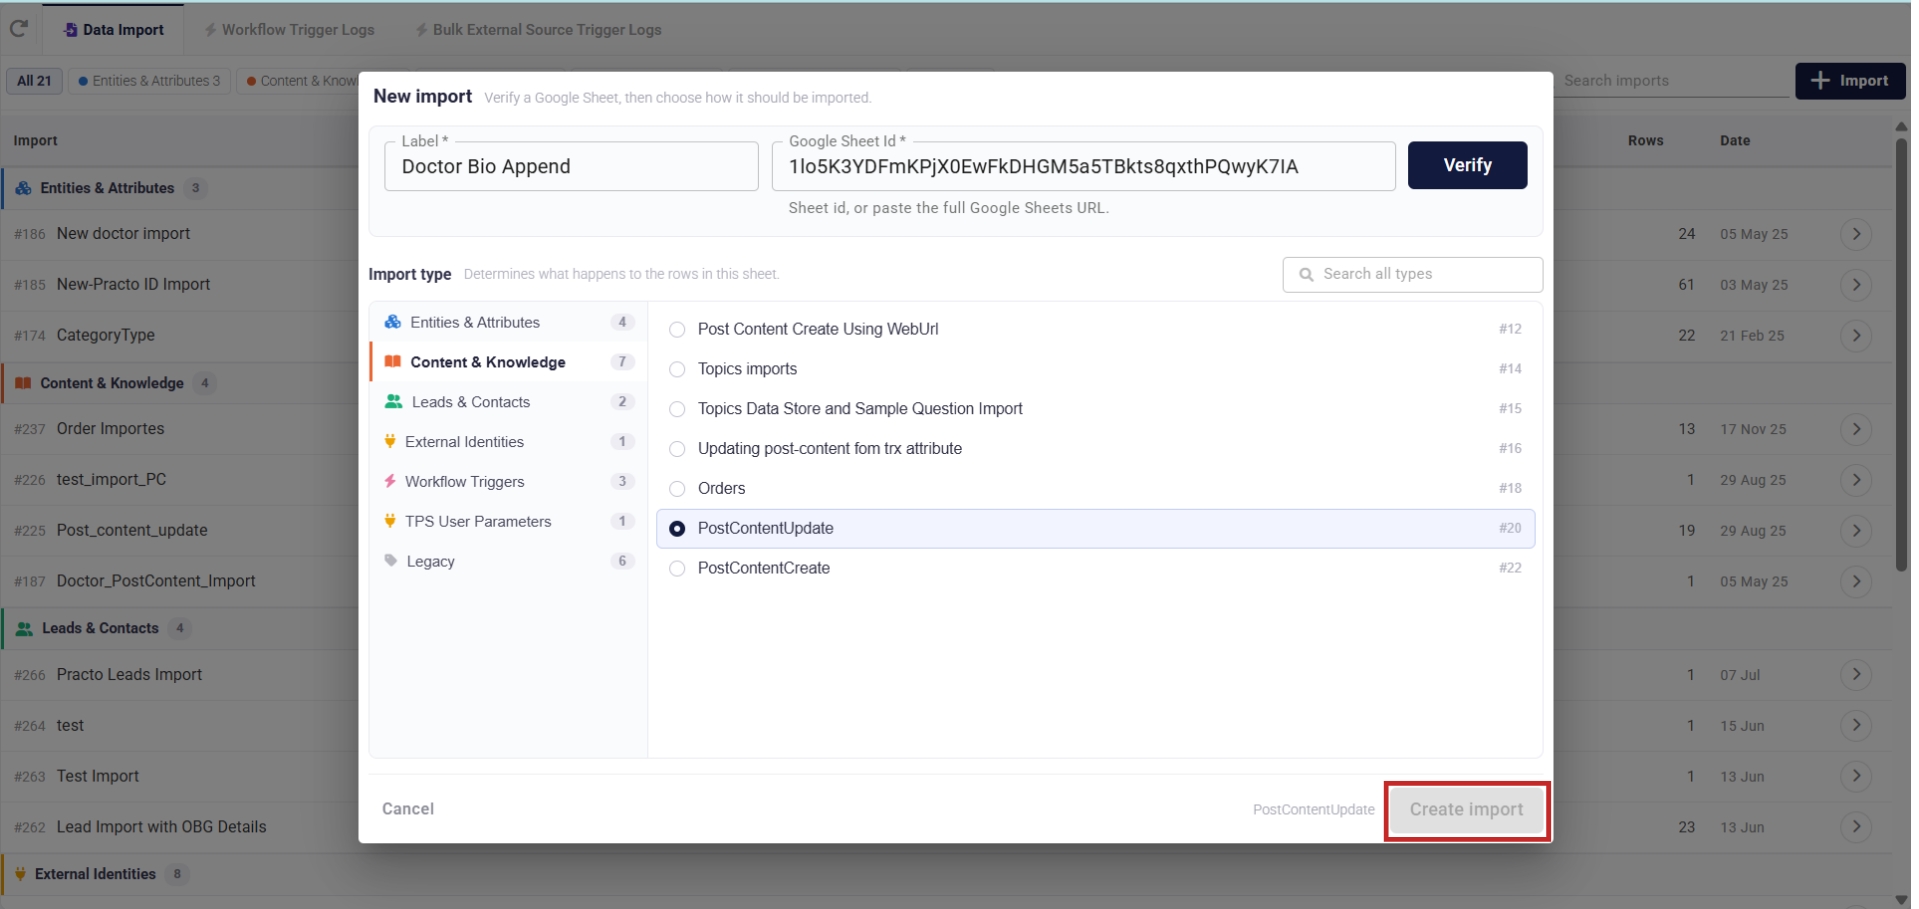Screen dimensions: 1919x909
Task: Select the All 21 filter chip
Action: point(34,81)
